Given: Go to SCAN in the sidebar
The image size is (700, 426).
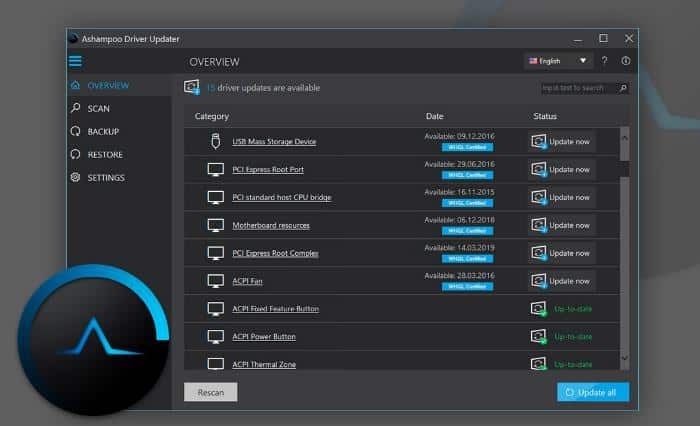Looking at the screenshot, I should [119, 109].
